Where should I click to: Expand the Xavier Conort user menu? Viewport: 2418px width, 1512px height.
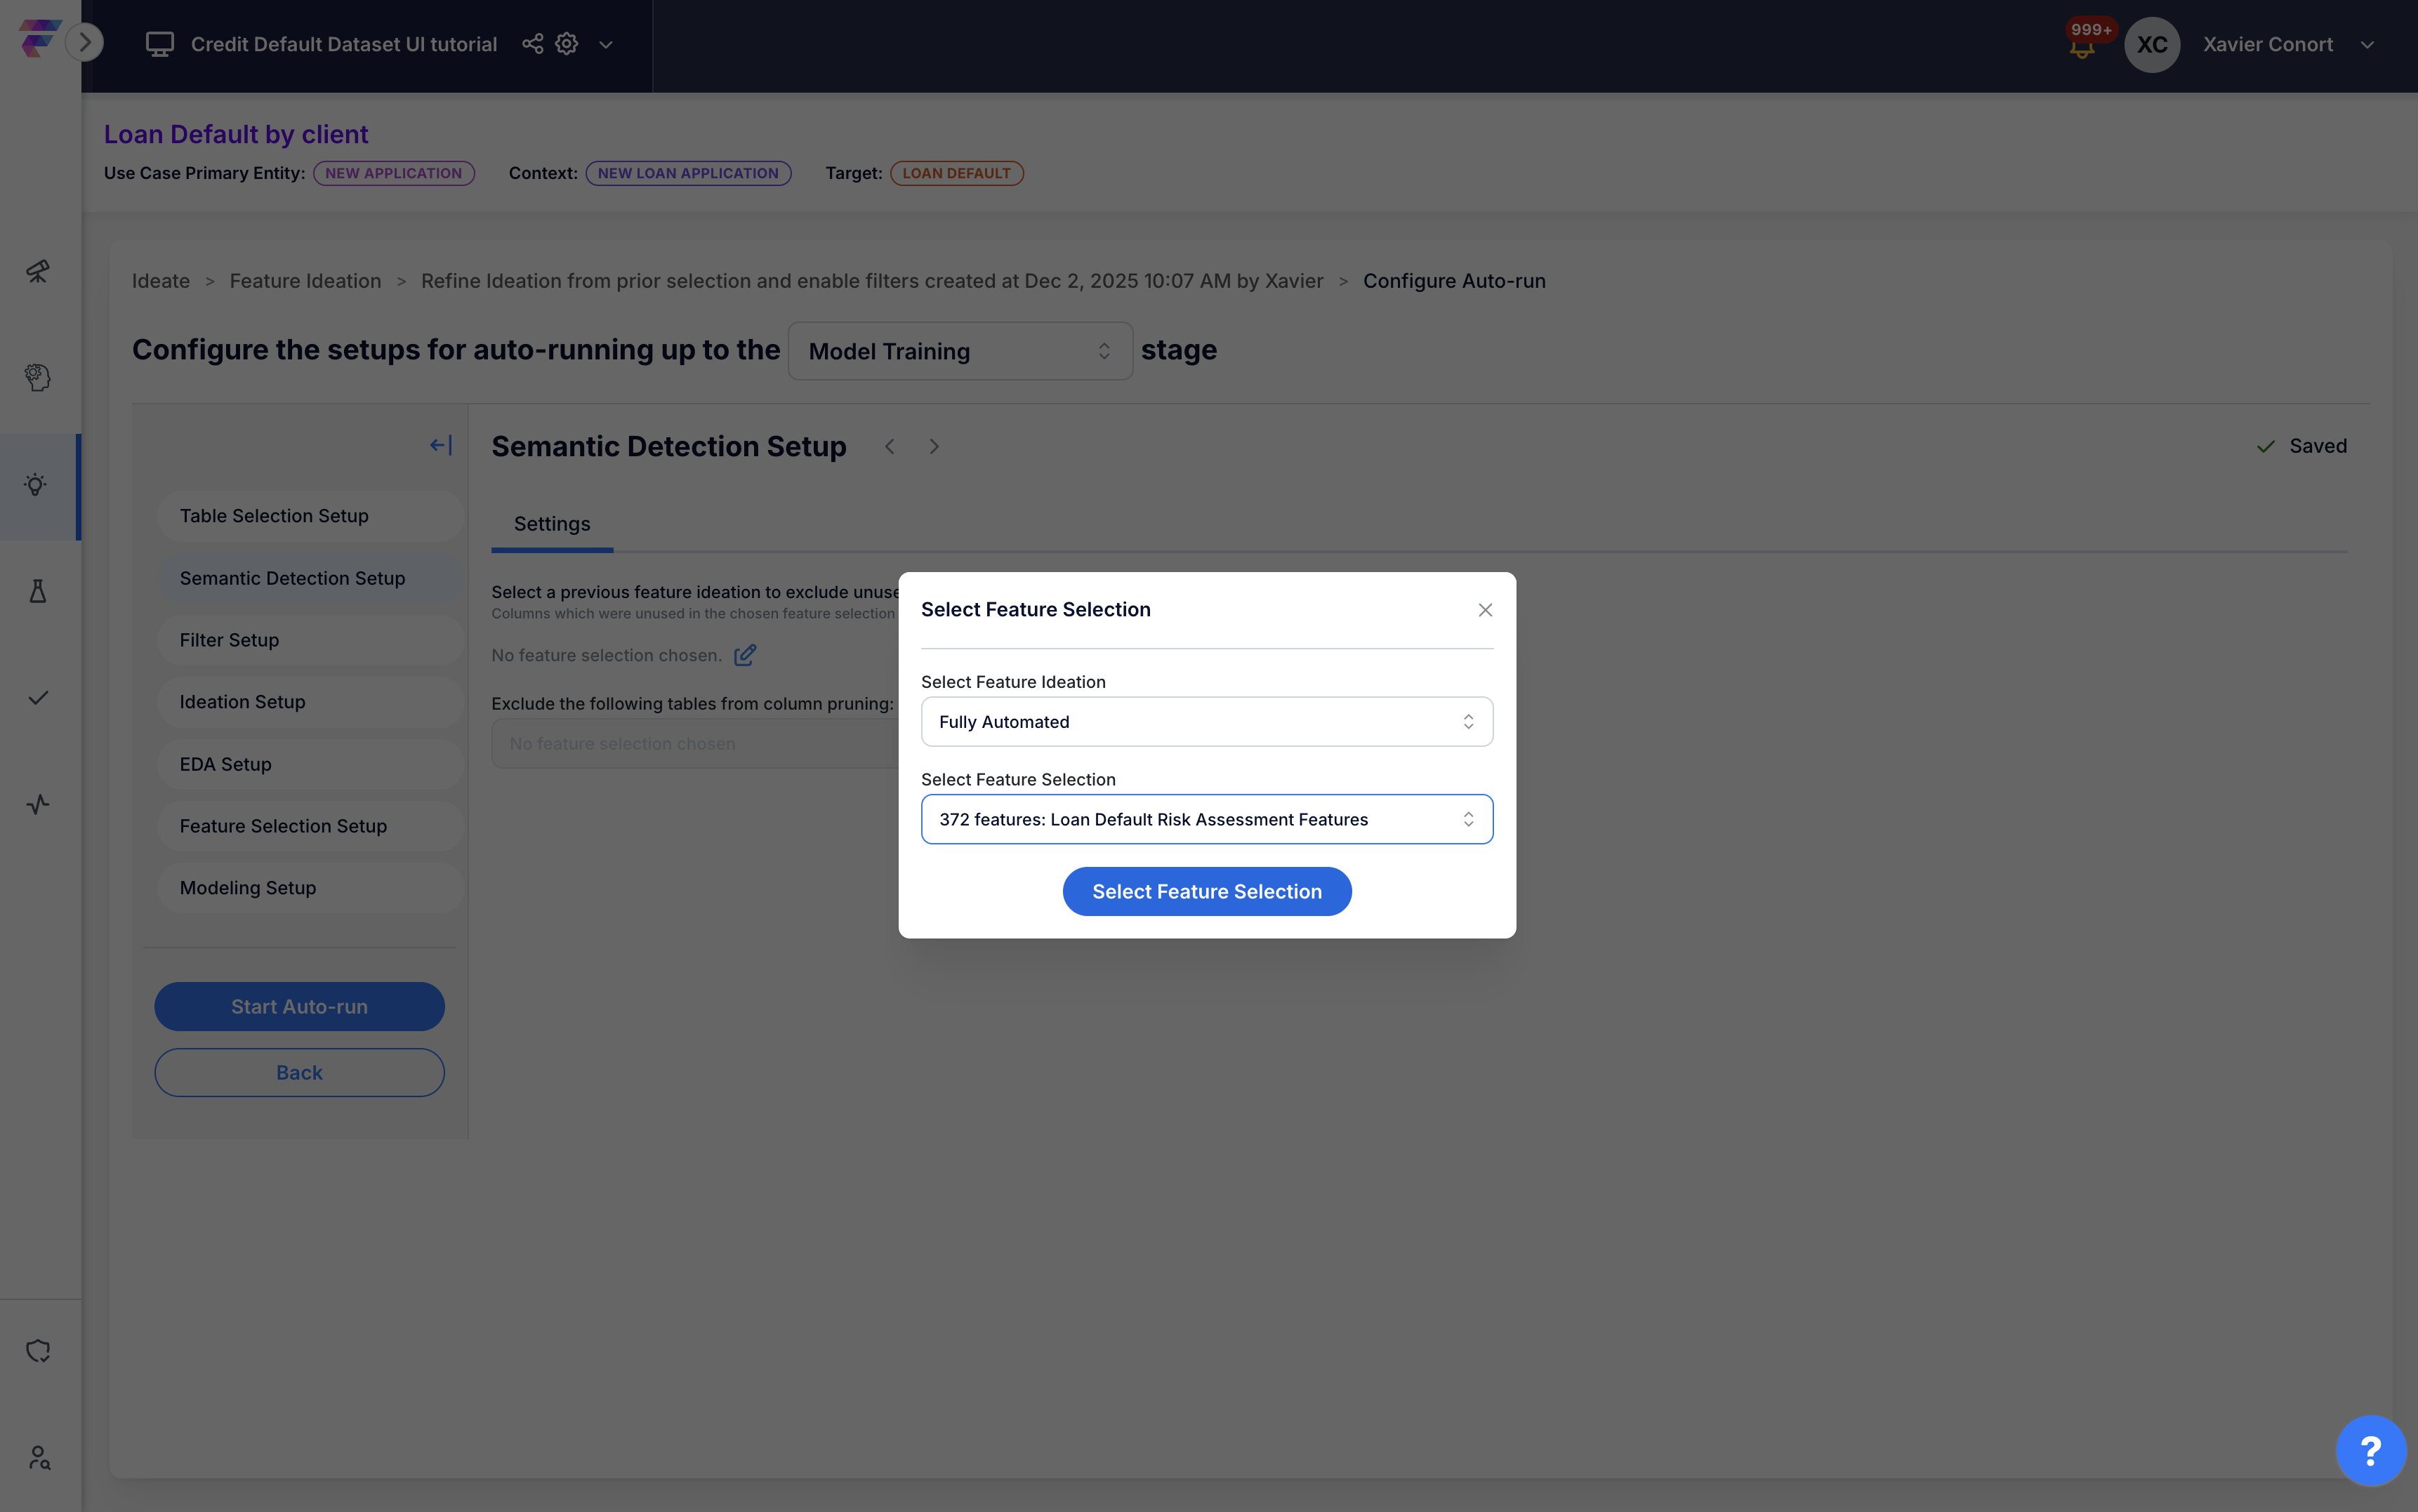(x=2367, y=45)
